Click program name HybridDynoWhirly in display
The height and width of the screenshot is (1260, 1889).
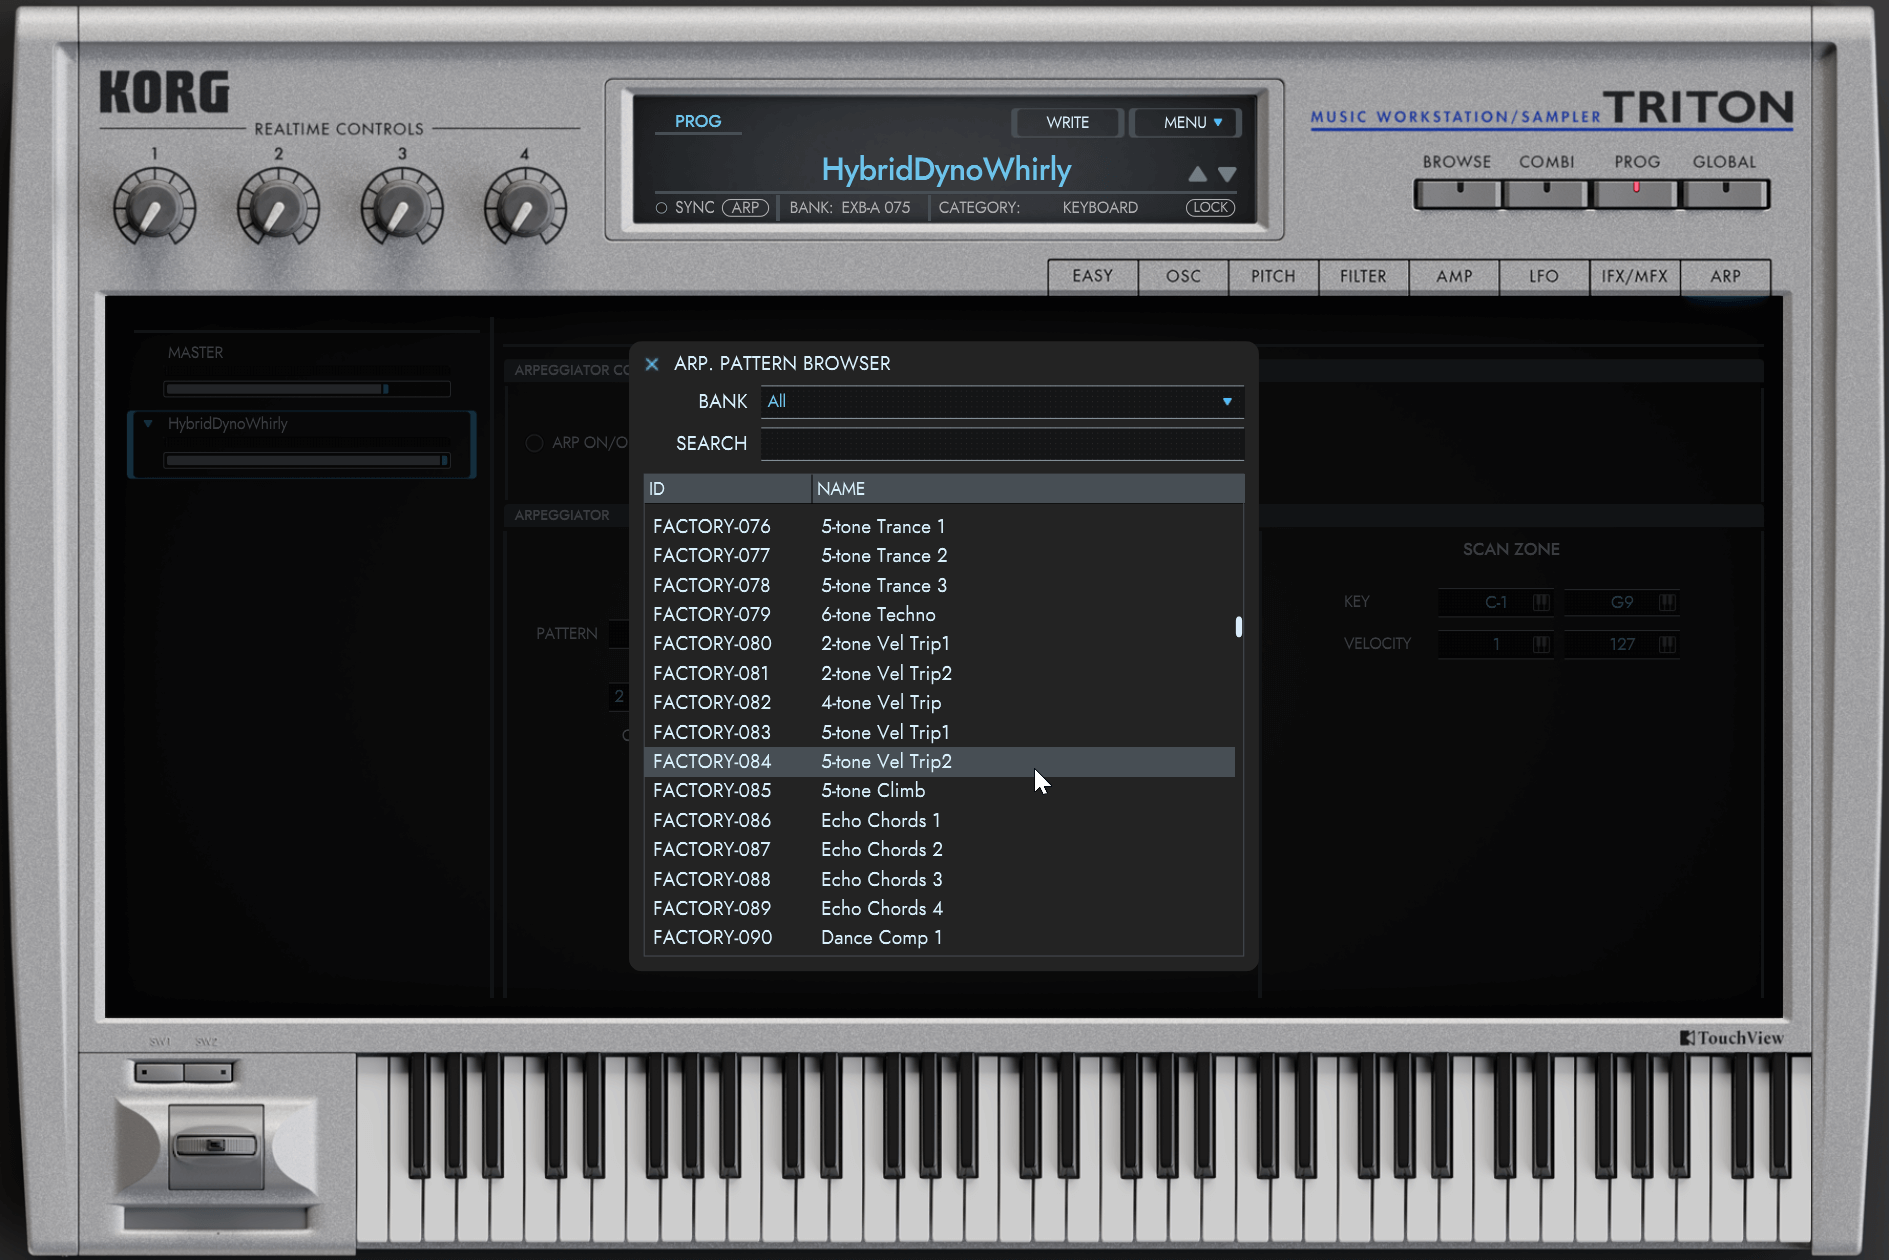coord(946,169)
